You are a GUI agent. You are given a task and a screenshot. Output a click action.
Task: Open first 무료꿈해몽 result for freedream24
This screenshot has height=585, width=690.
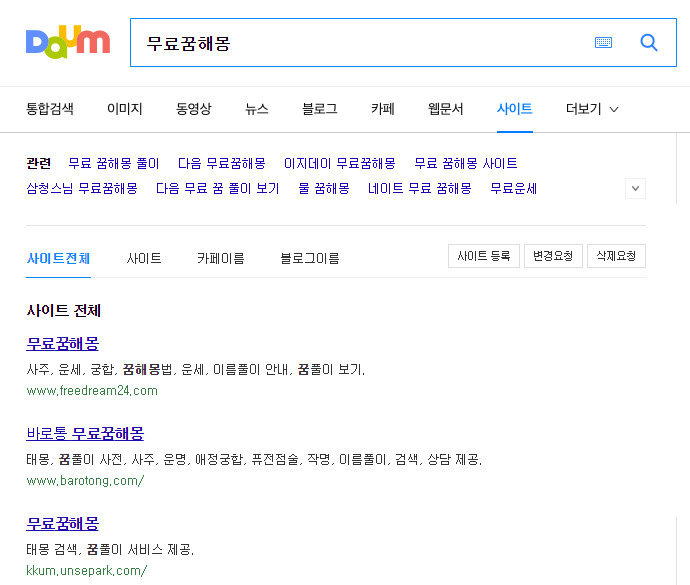62,343
